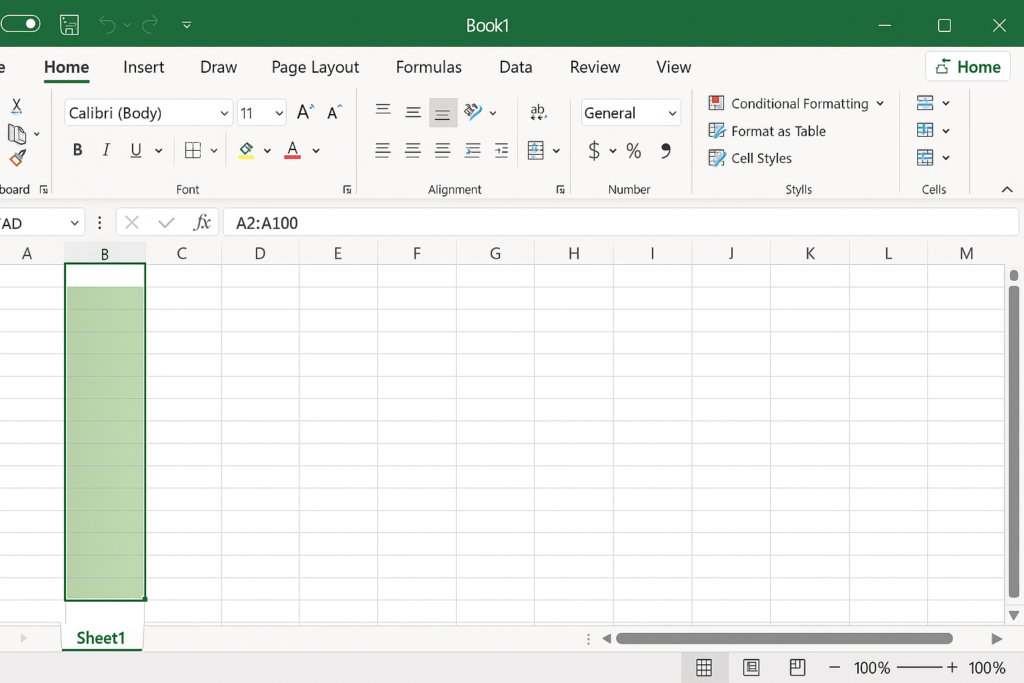Toggle Underline formatting
The width and height of the screenshot is (1024, 683).
[x=135, y=150]
